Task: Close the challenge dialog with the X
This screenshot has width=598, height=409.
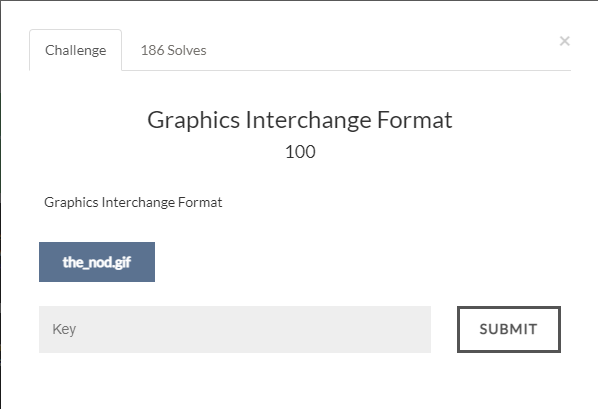Action: click(x=564, y=41)
